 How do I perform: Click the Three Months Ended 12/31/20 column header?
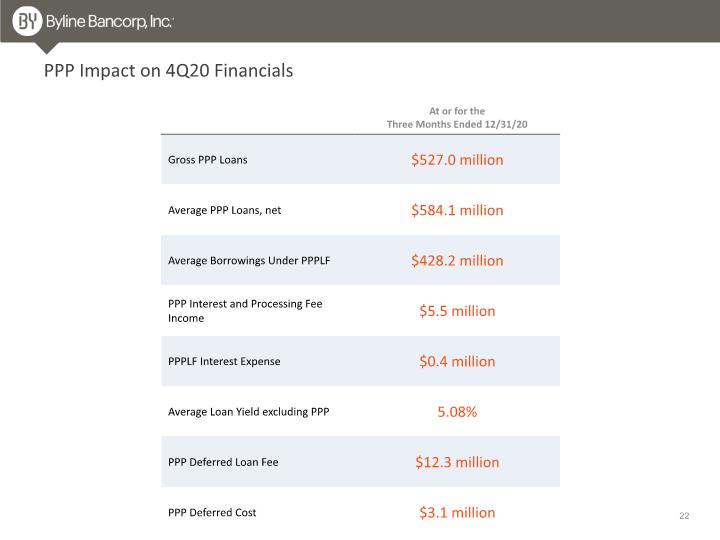pos(457,118)
